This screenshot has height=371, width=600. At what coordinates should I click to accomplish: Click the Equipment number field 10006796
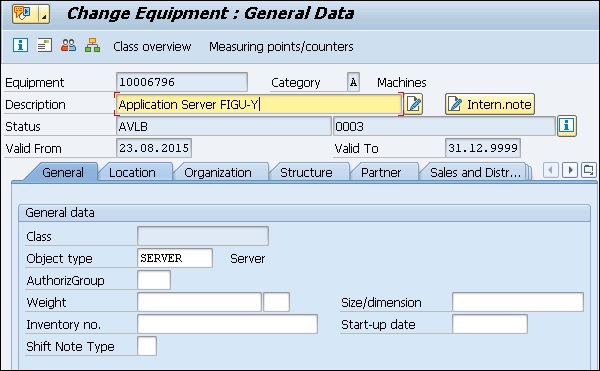[x=182, y=82]
